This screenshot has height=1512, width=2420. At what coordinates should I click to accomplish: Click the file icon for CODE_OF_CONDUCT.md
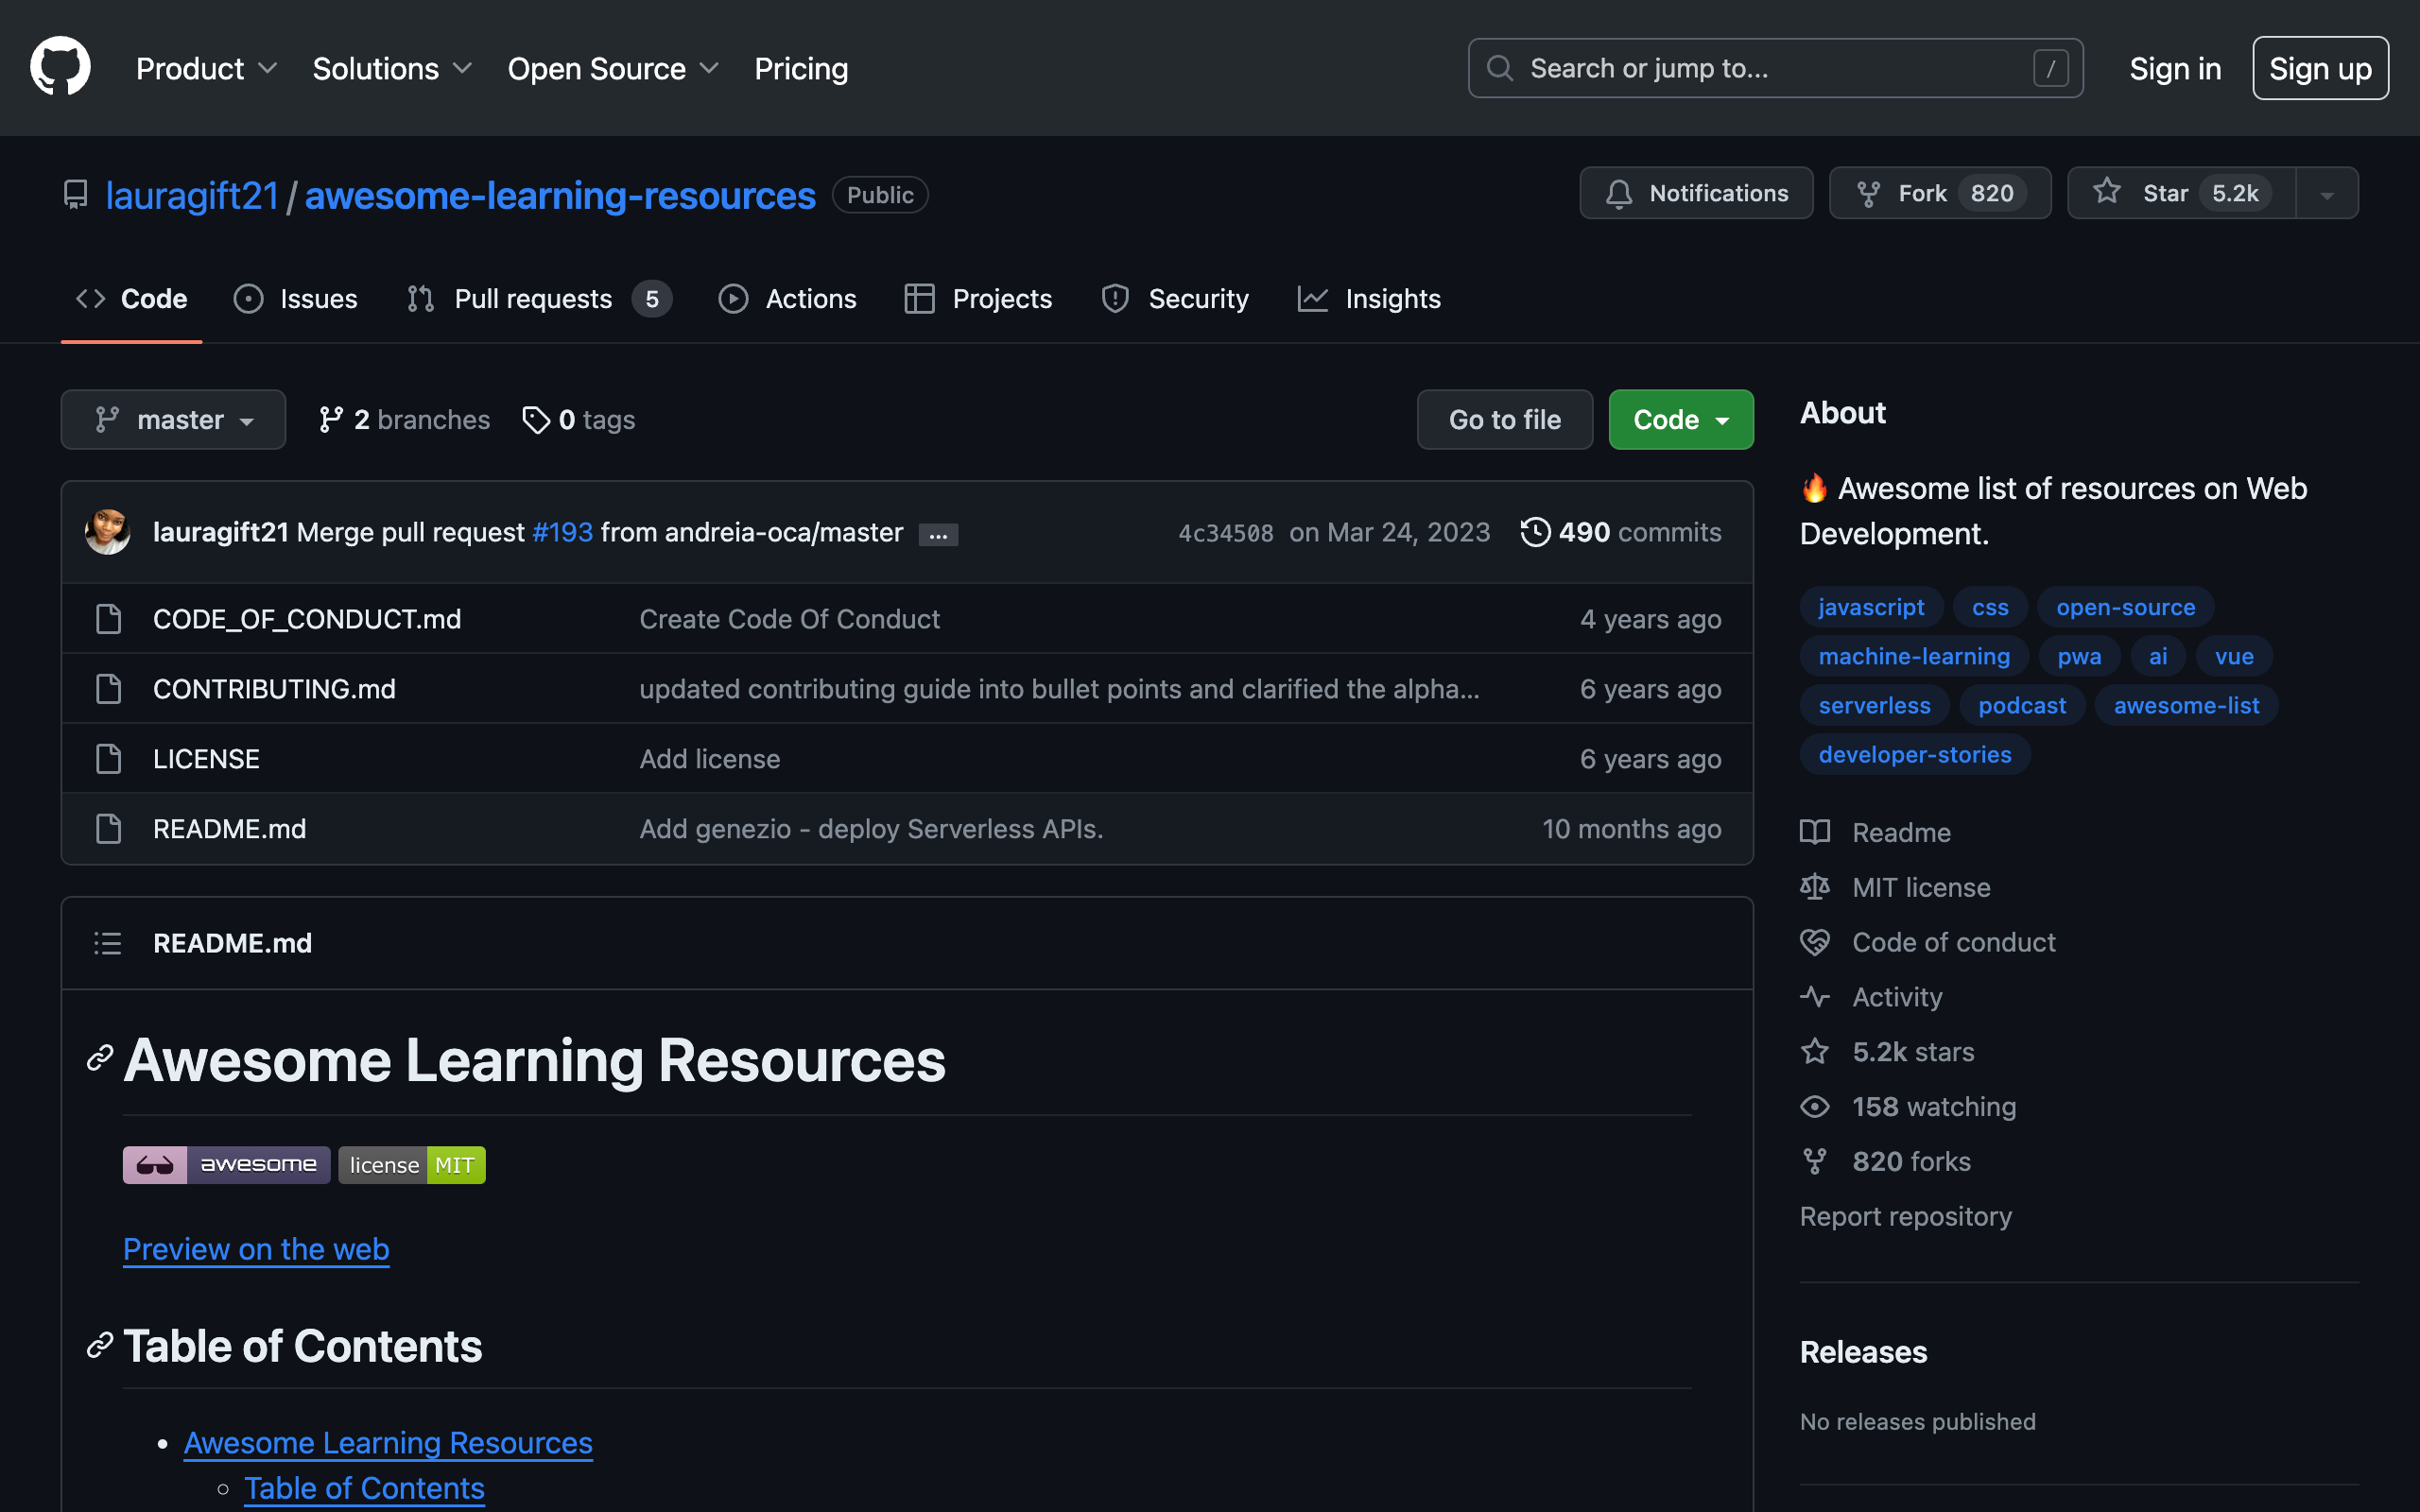click(x=108, y=619)
